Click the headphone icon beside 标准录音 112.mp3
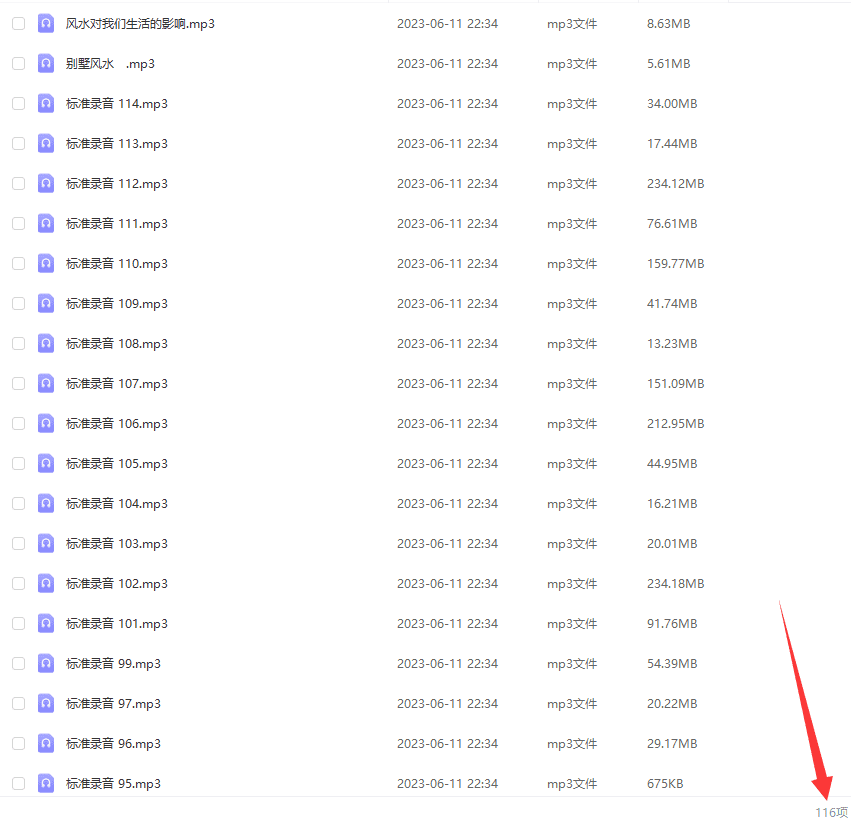This screenshot has height=823, width=851. coord(46,184)
